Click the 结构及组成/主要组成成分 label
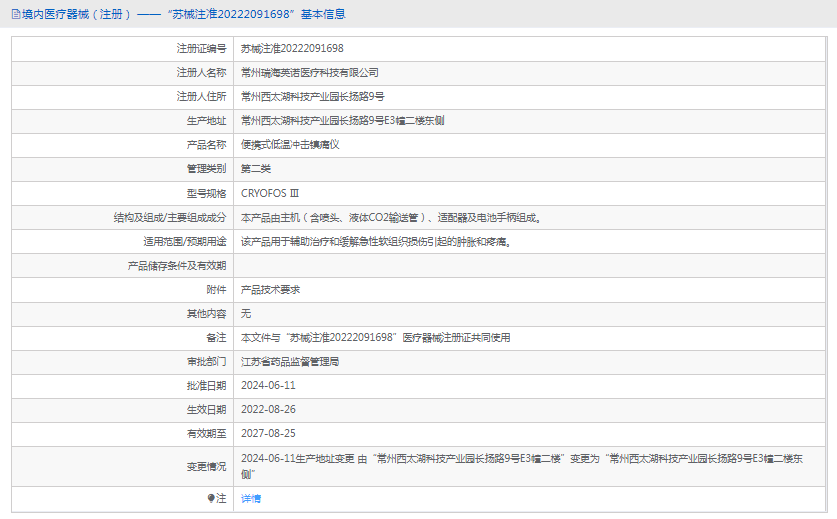This screenshot has height=519, width=837. (170, 217)
